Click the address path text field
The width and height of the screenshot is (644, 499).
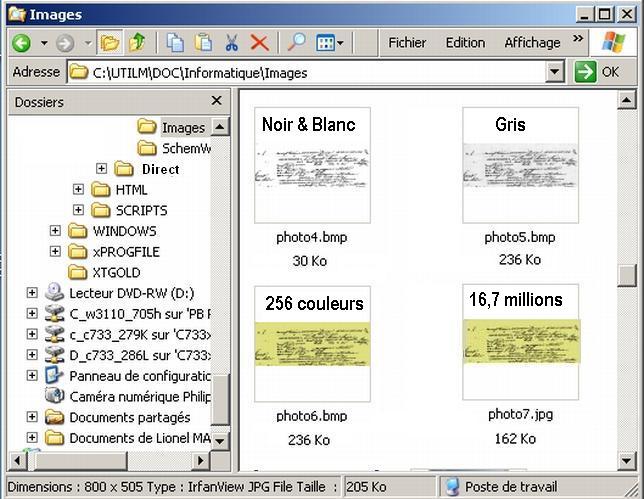pos(307,73)
